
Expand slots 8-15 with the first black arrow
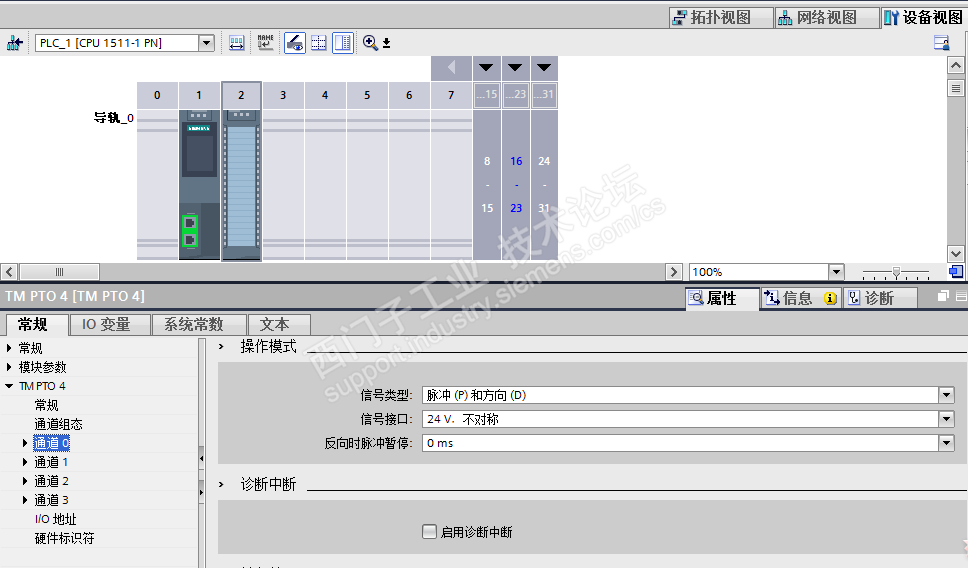pos(486,68)
